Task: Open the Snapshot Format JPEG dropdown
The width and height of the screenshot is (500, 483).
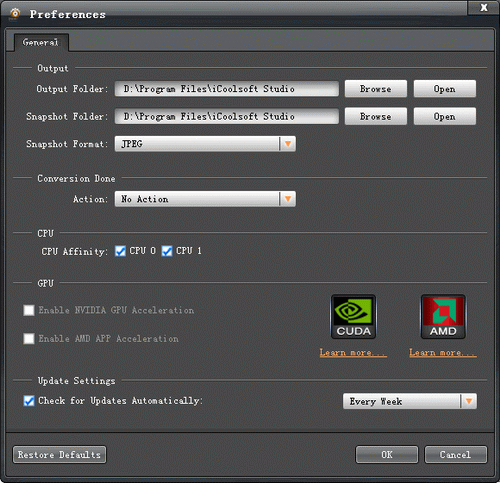Action: pos(205,144)
